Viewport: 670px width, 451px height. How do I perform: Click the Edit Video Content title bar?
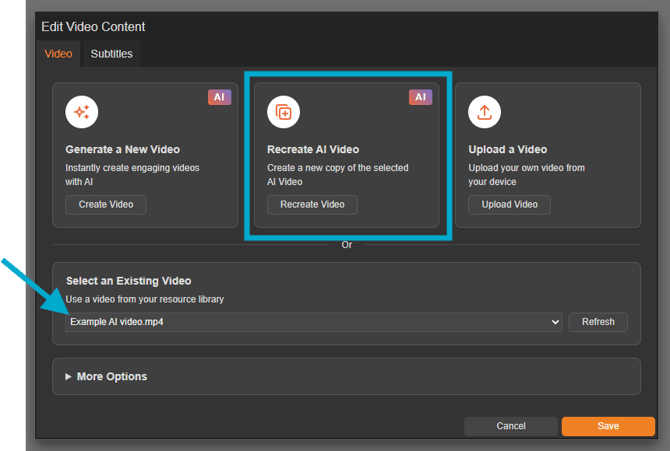point(93,26)
